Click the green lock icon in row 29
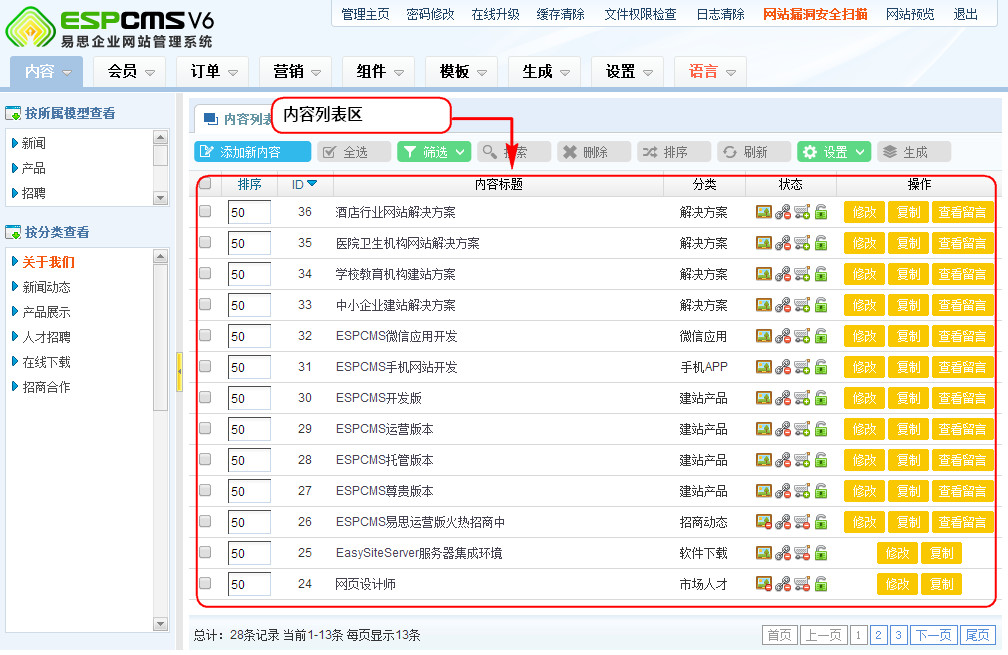 pos(821,429)
